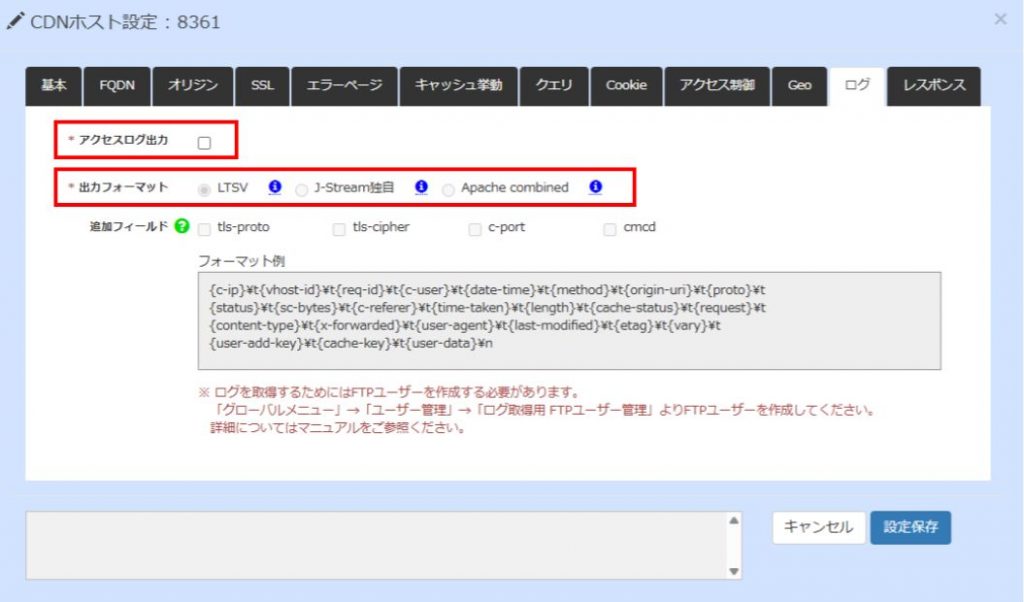
Task: Select the Apache combined radio button
Action: click(448, 187)
